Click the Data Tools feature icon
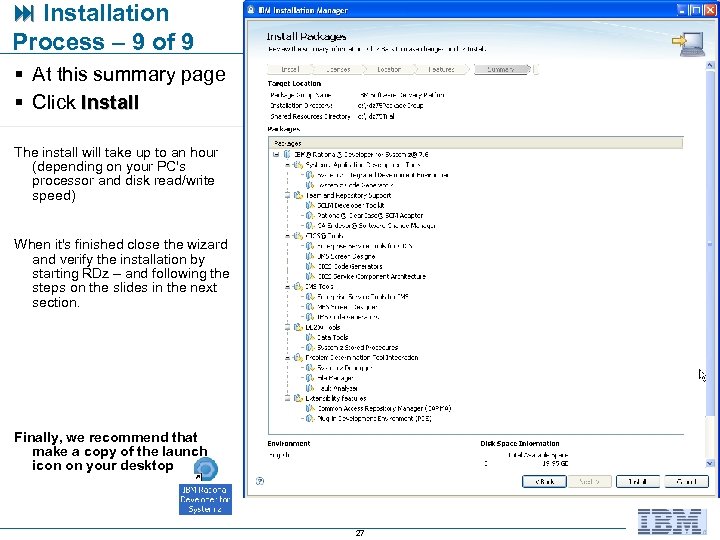 [310, 337]
